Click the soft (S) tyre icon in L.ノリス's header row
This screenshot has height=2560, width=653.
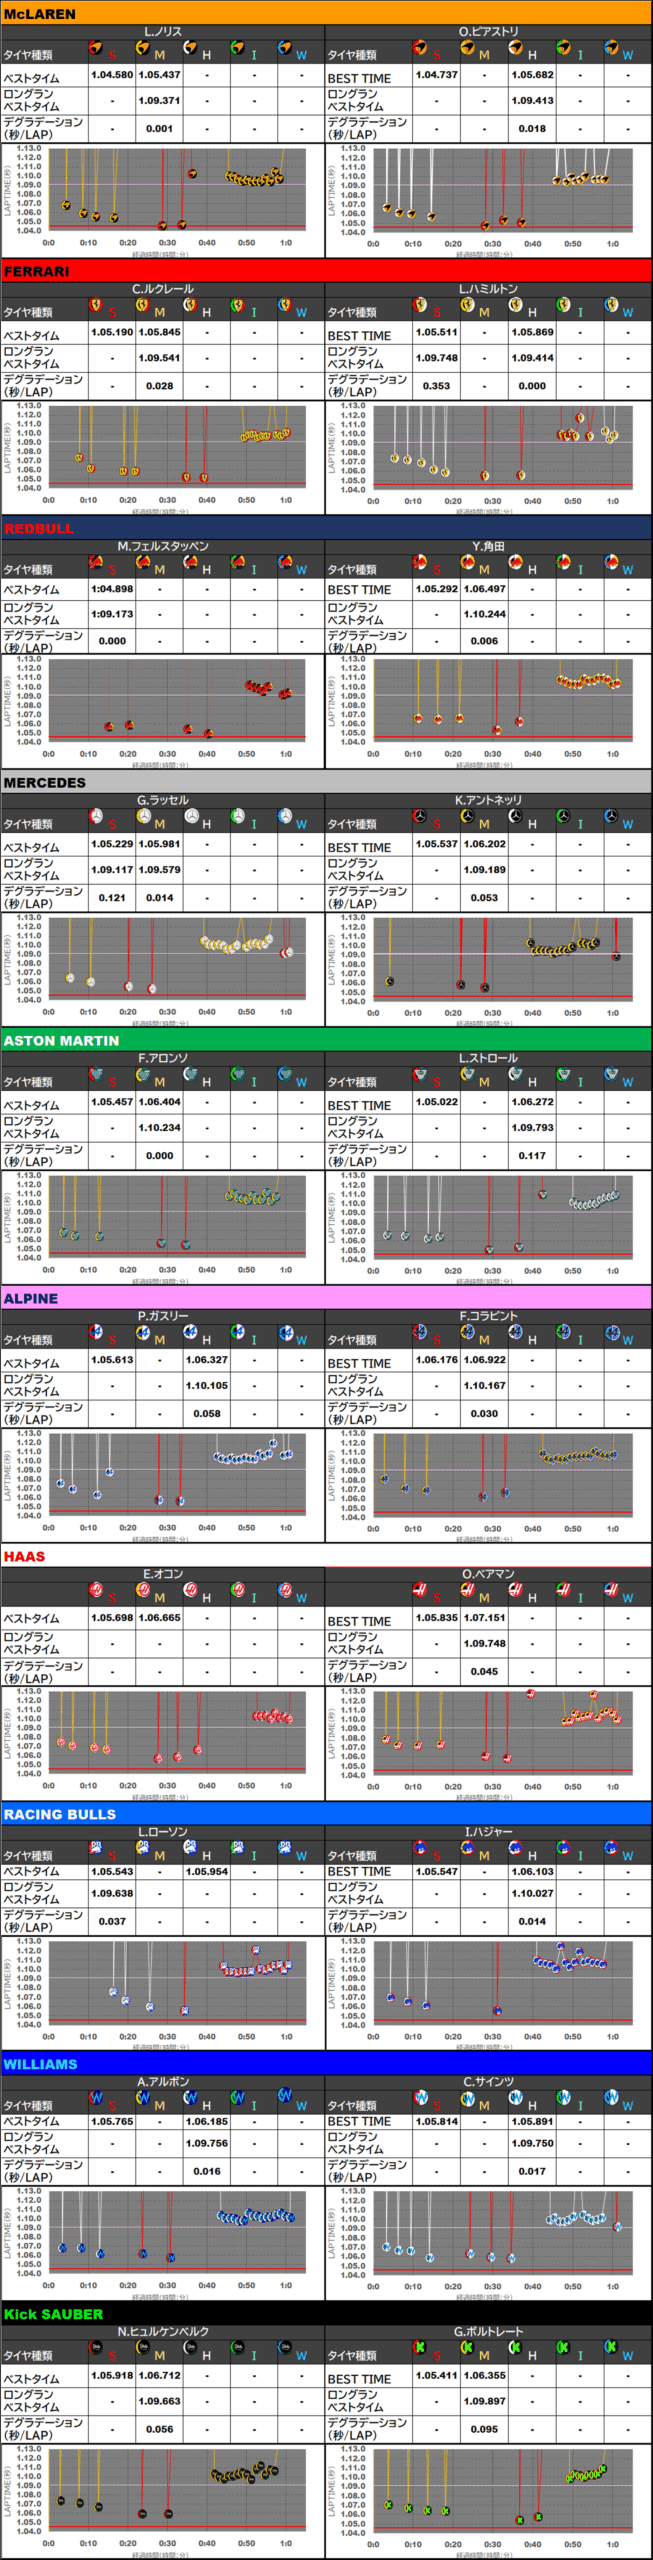96,47
